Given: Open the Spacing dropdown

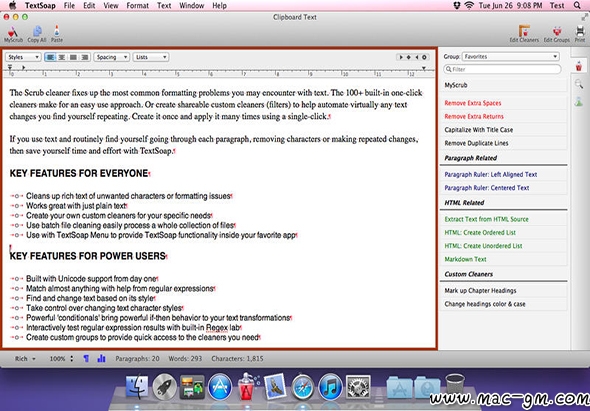Looking at the screenshot, I should (x=111, y=57).
